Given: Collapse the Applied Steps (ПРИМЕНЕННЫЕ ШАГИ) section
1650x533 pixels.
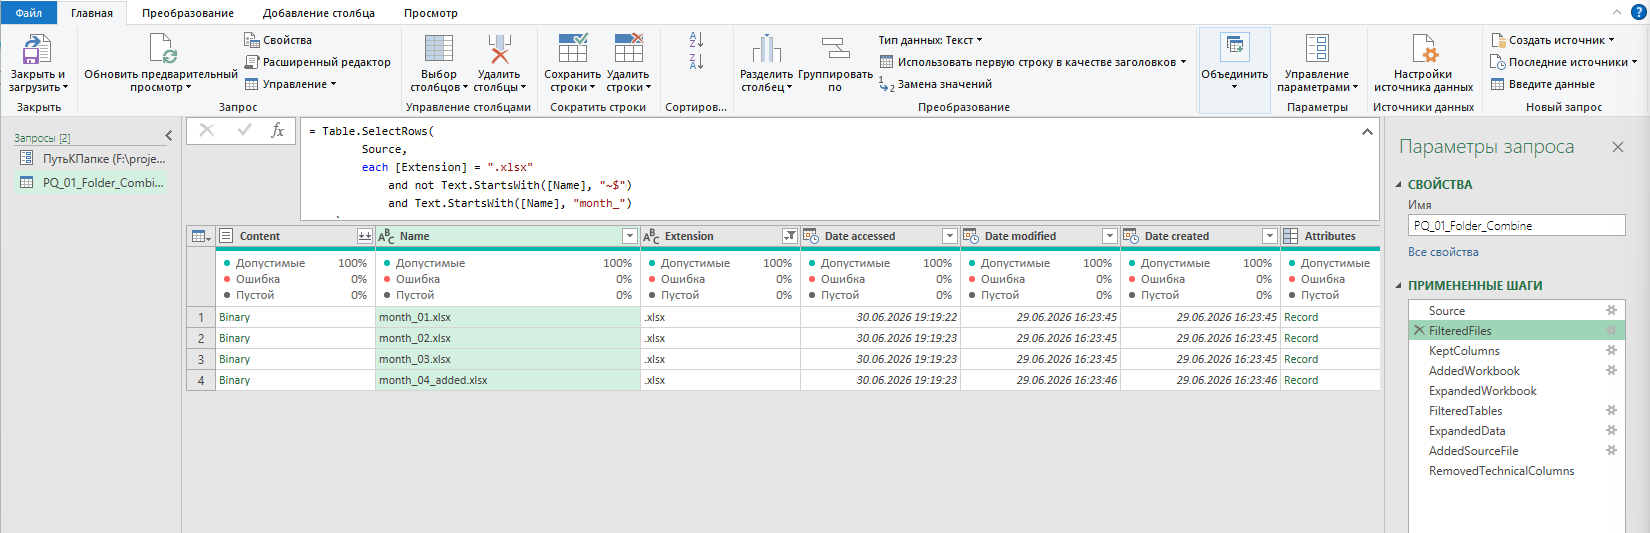Looking at the screenshot, I should tap(1399, 286).
